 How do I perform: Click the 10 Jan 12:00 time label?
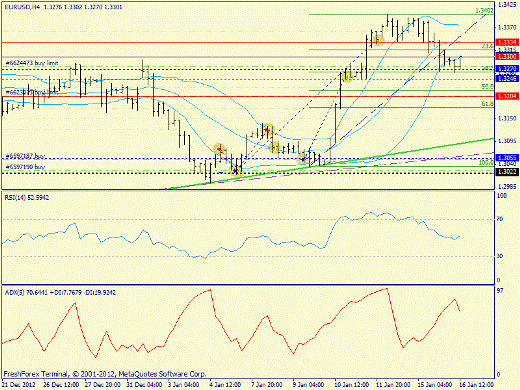click(x=352, y=384)
